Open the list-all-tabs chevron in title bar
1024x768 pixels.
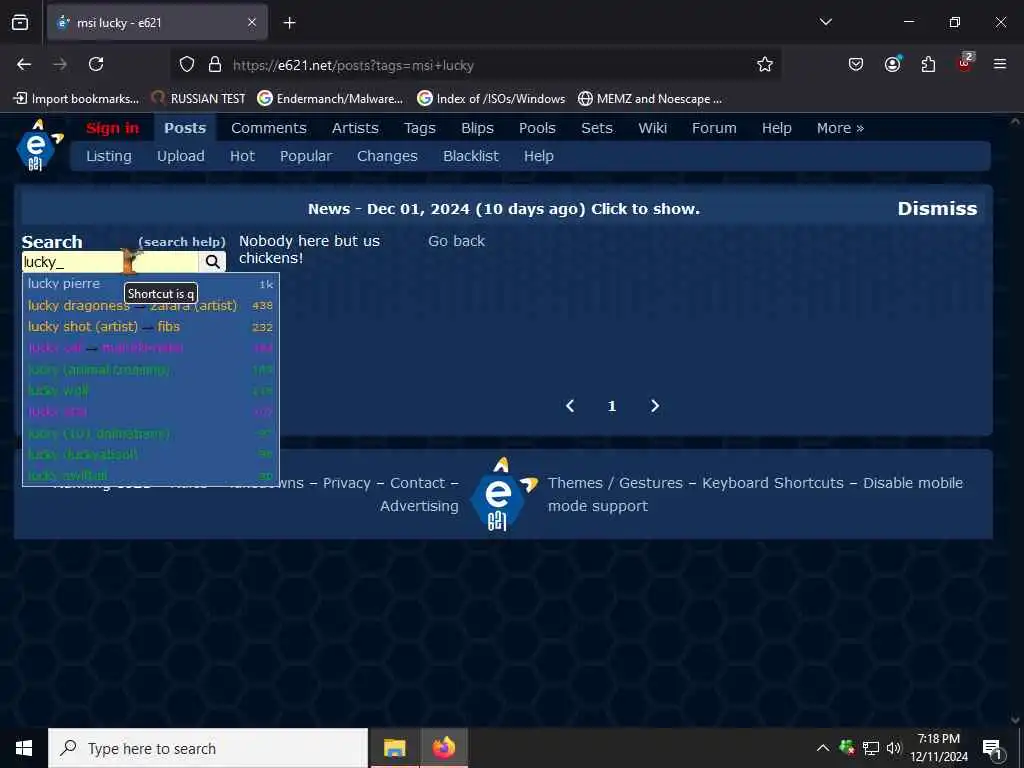coord(825,22)
